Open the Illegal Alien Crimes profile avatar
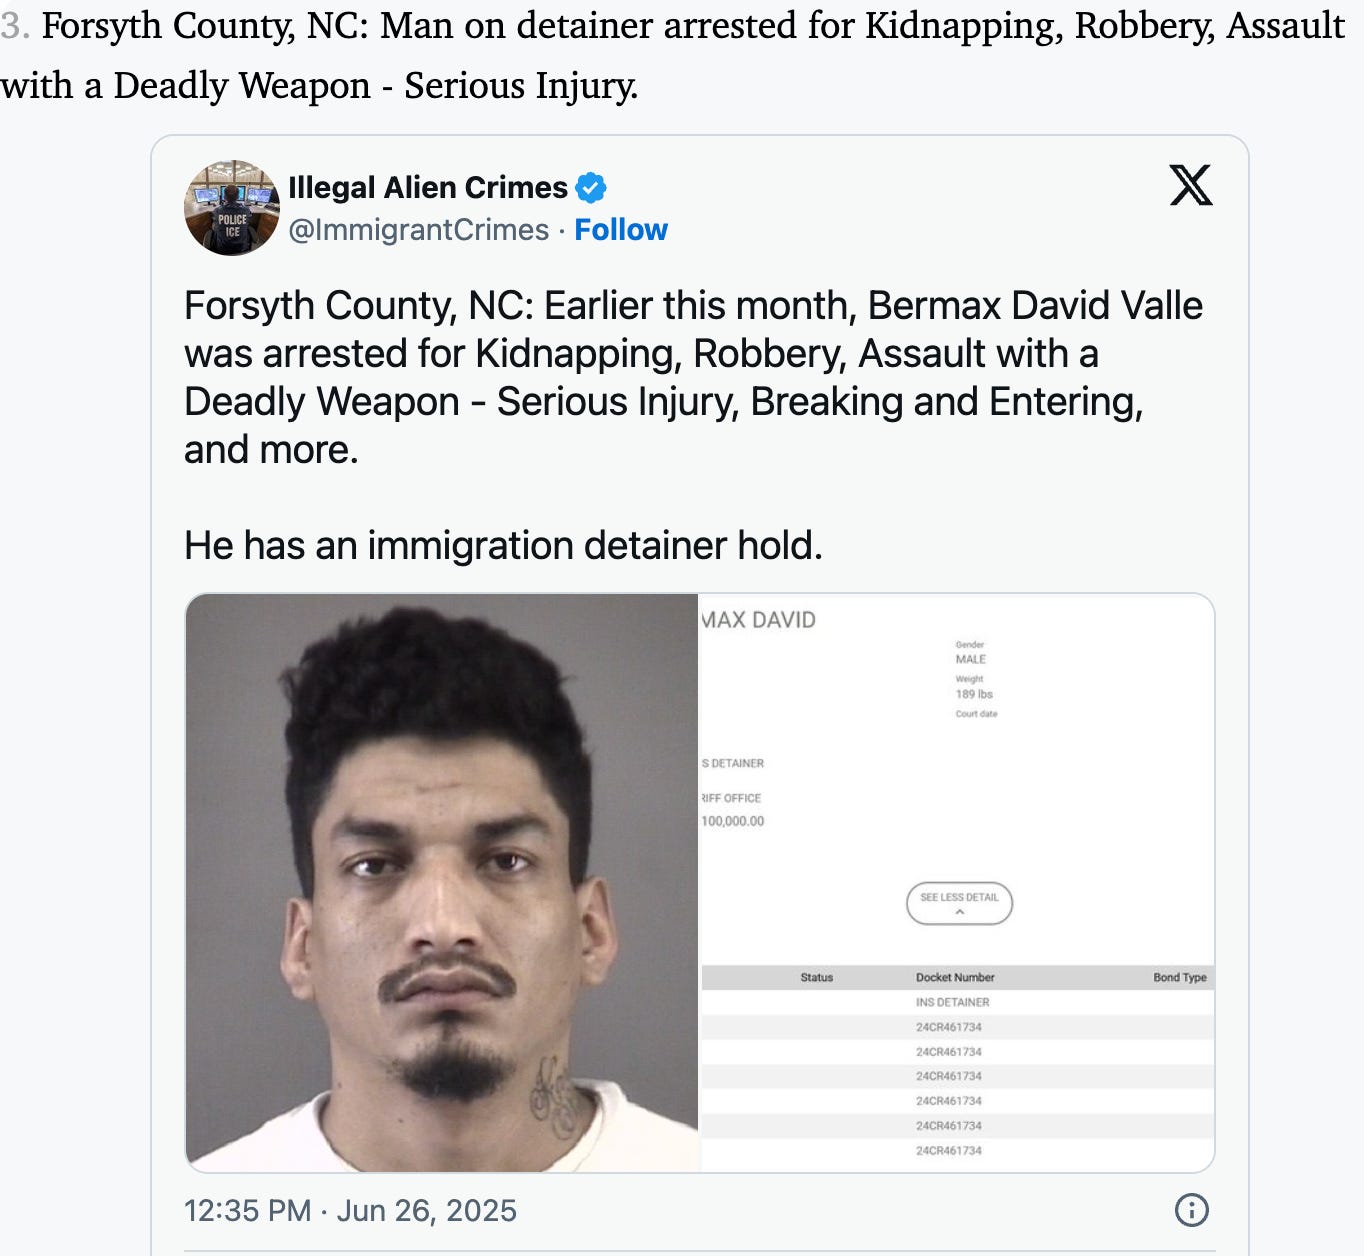Screen dimensions: 1364x1256 pyautogui.click(x=232, y=208)
